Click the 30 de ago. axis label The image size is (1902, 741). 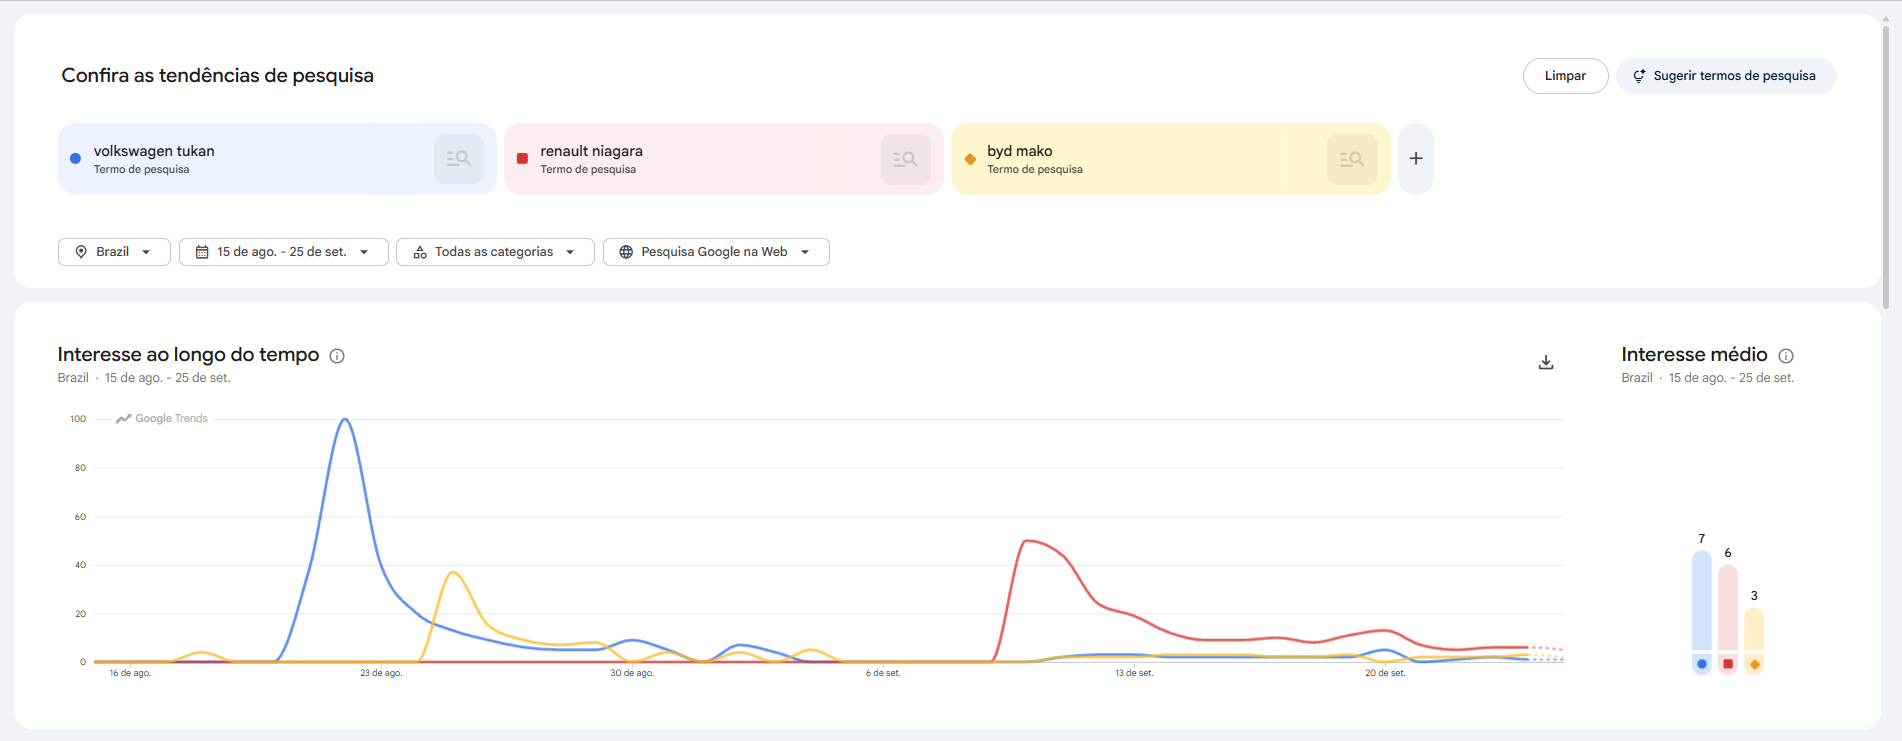[632, 673]
